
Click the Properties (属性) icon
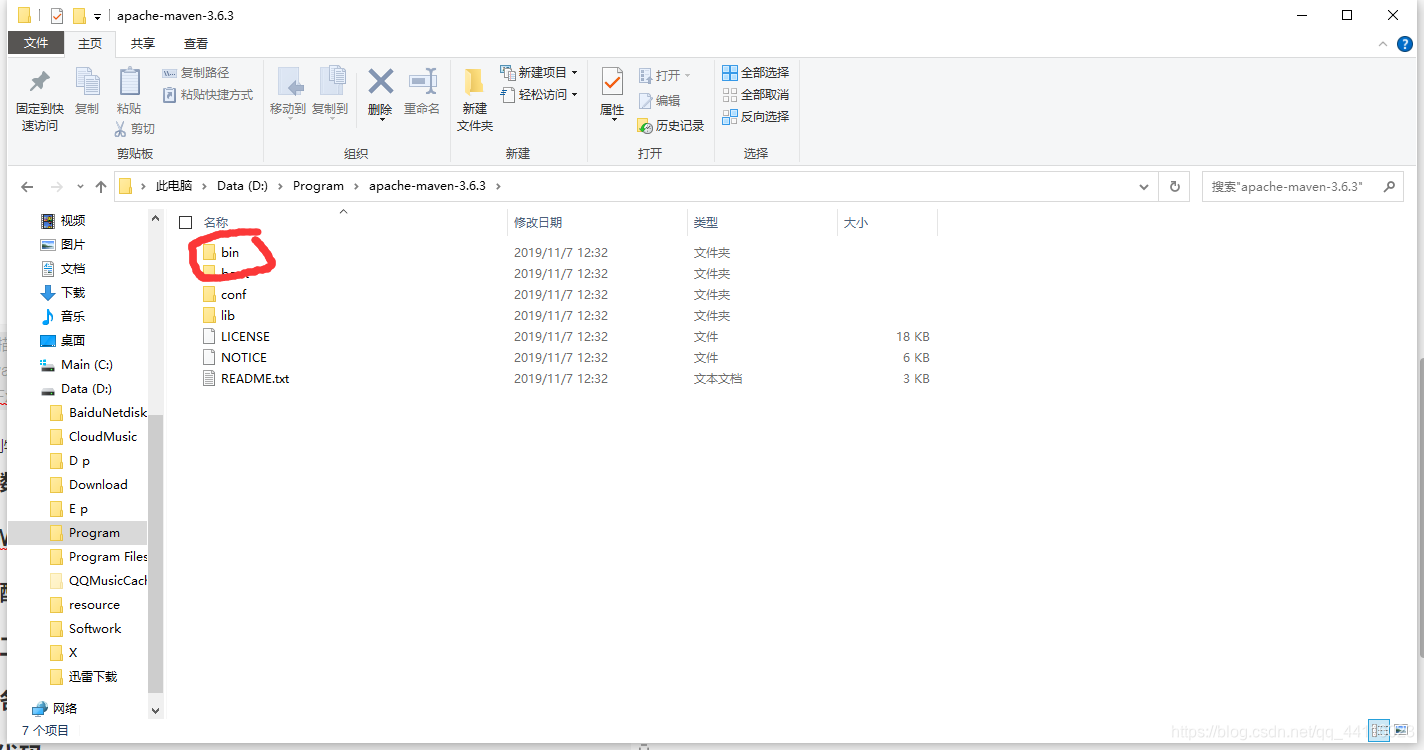pyautogui.click(x=612, y=82)
